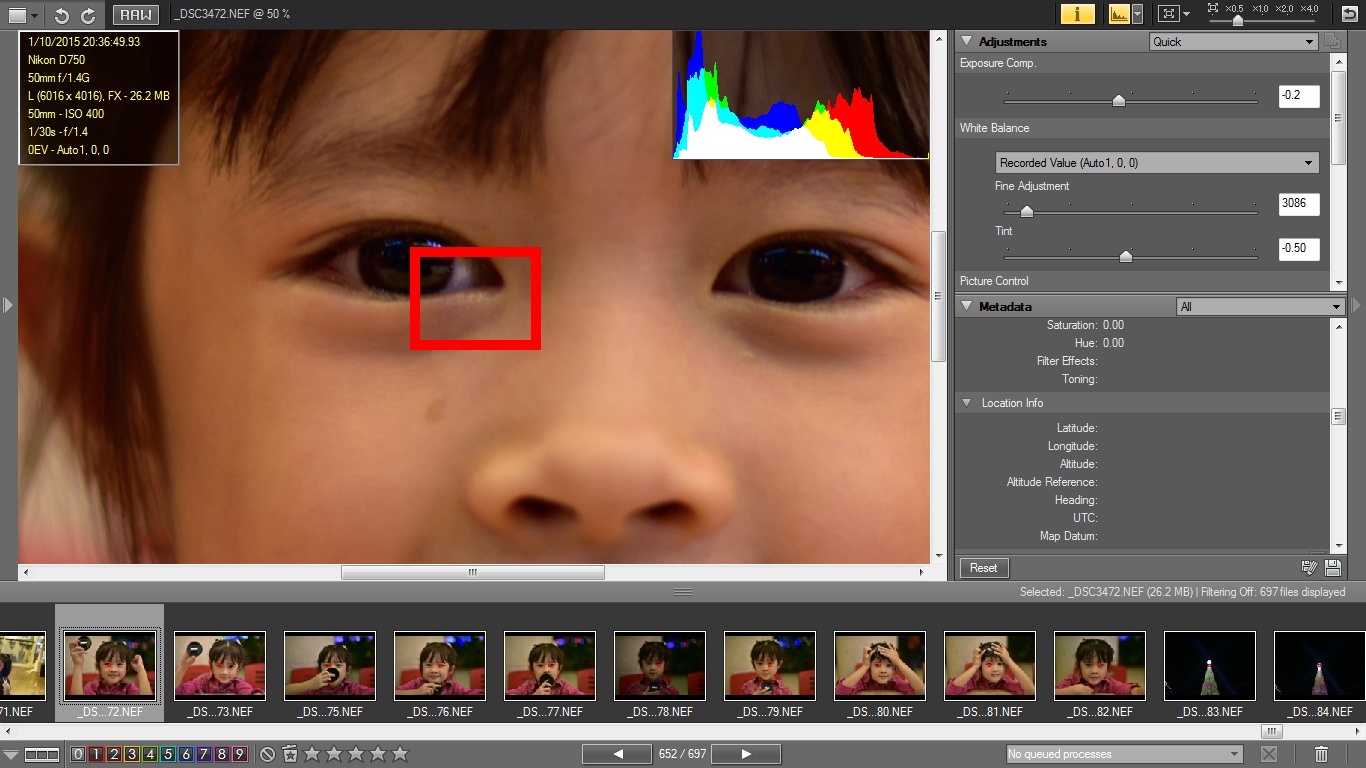Click the Reset button

[x=983, y=568]
